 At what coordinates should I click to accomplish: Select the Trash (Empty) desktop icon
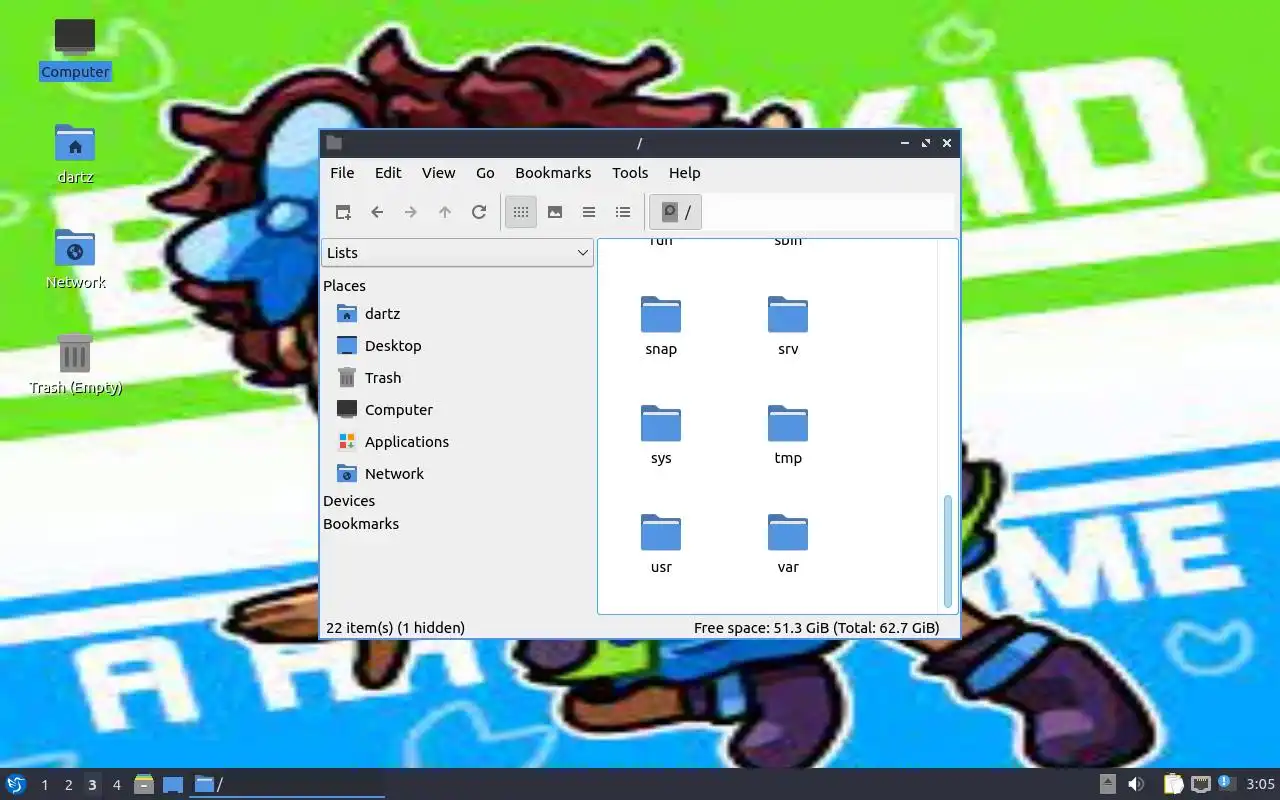75,364
